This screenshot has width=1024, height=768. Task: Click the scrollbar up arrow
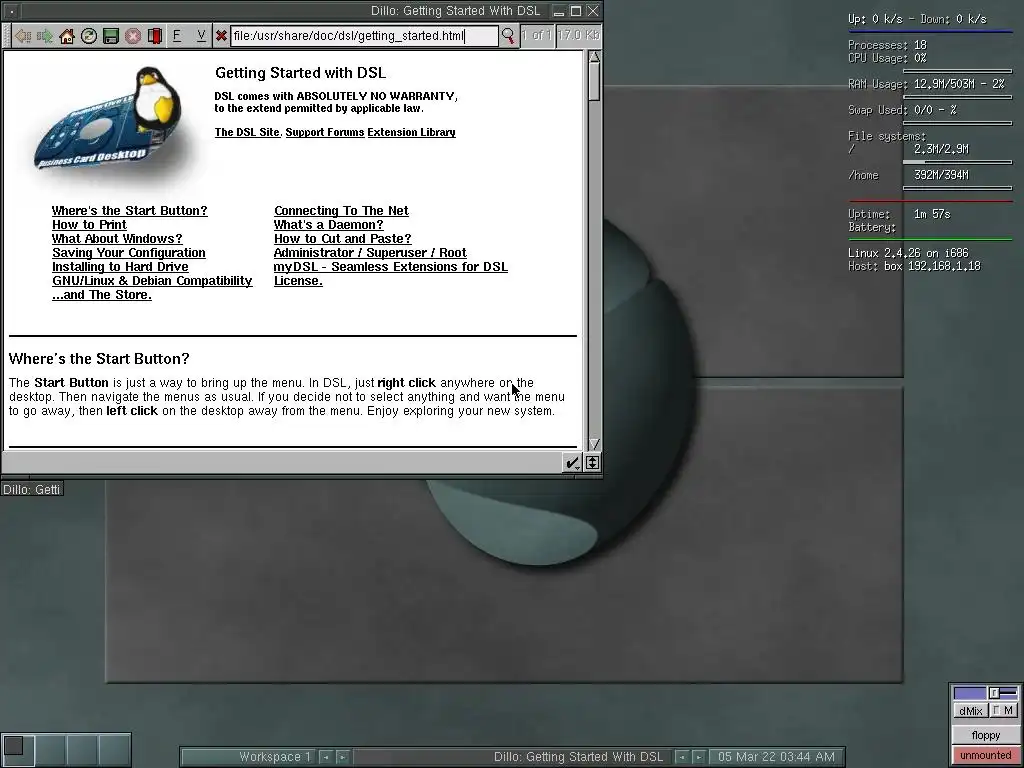tap(594, 57)
